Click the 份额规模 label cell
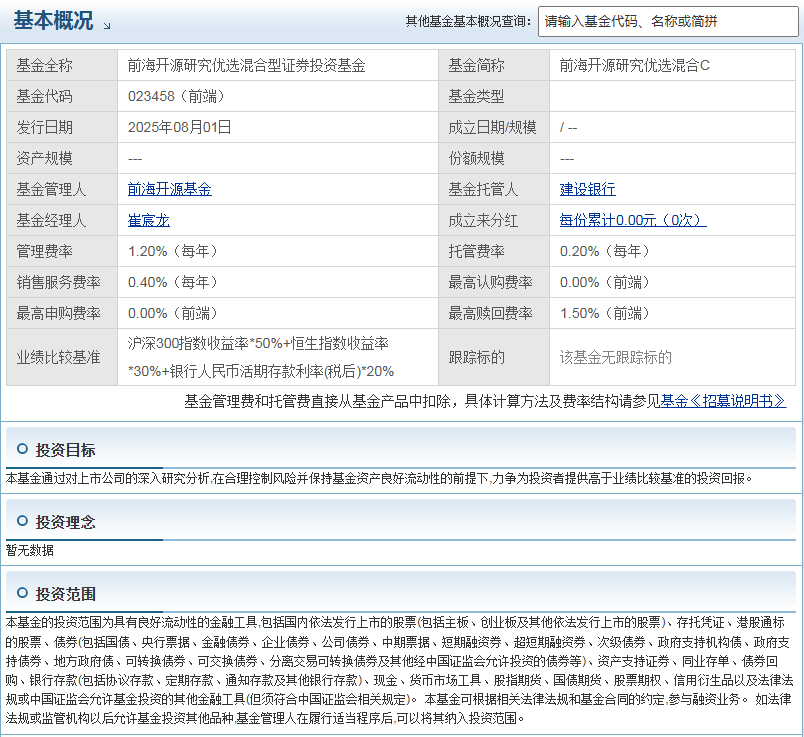The width and height of the screenshot is (804, 737). click(x=494, y=158)
